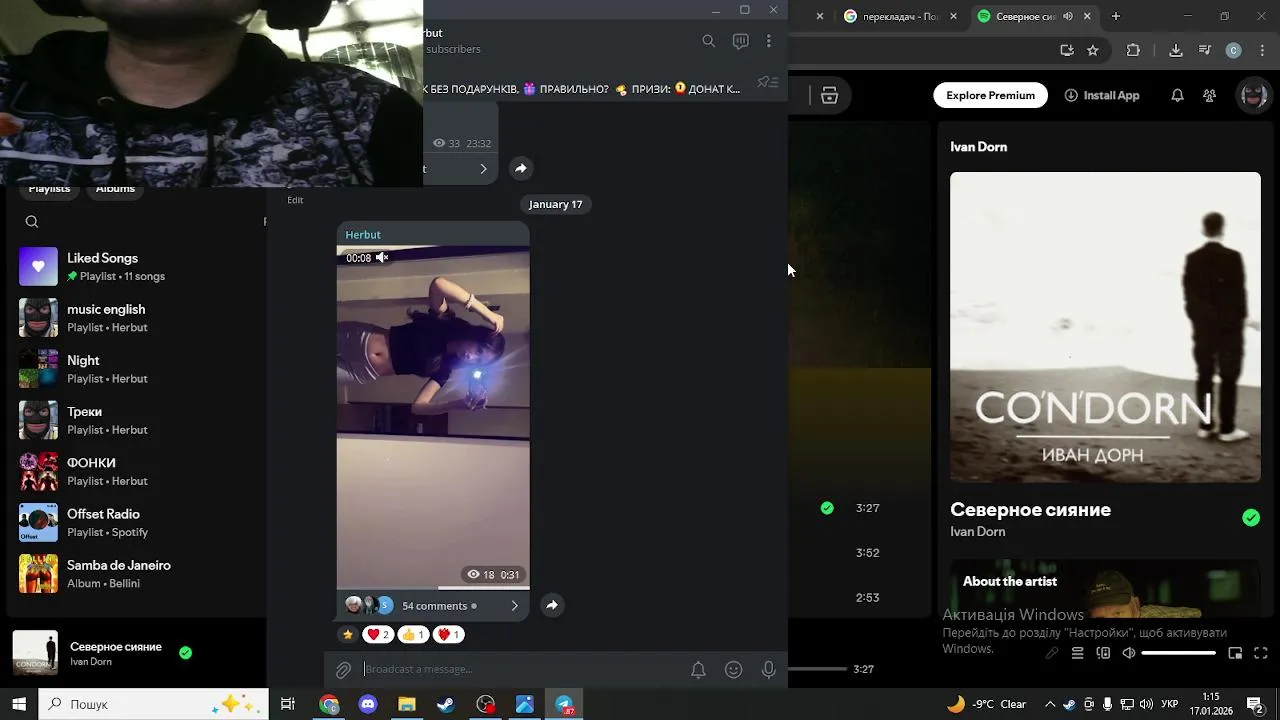Open Chrome media controls
Image resolution: width=1280 pixels, height=720 pixels.
tap(1205, 50)
